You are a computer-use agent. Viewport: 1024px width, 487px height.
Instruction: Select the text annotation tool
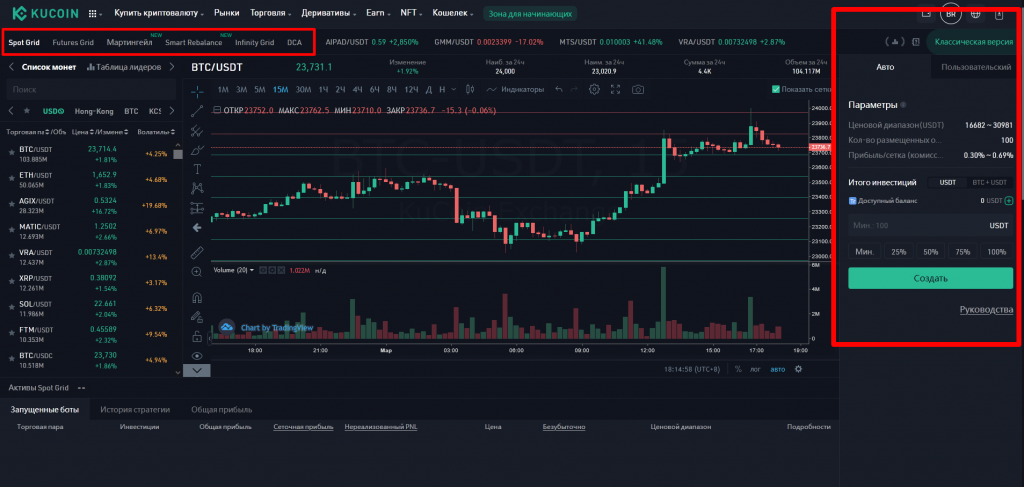click(197, 168)
